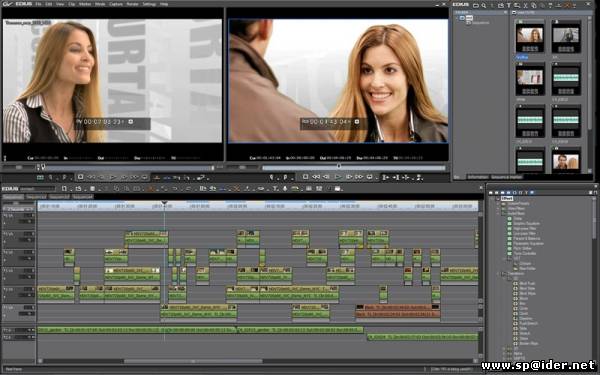Set In point in the source player

click(x=51, y=177)
